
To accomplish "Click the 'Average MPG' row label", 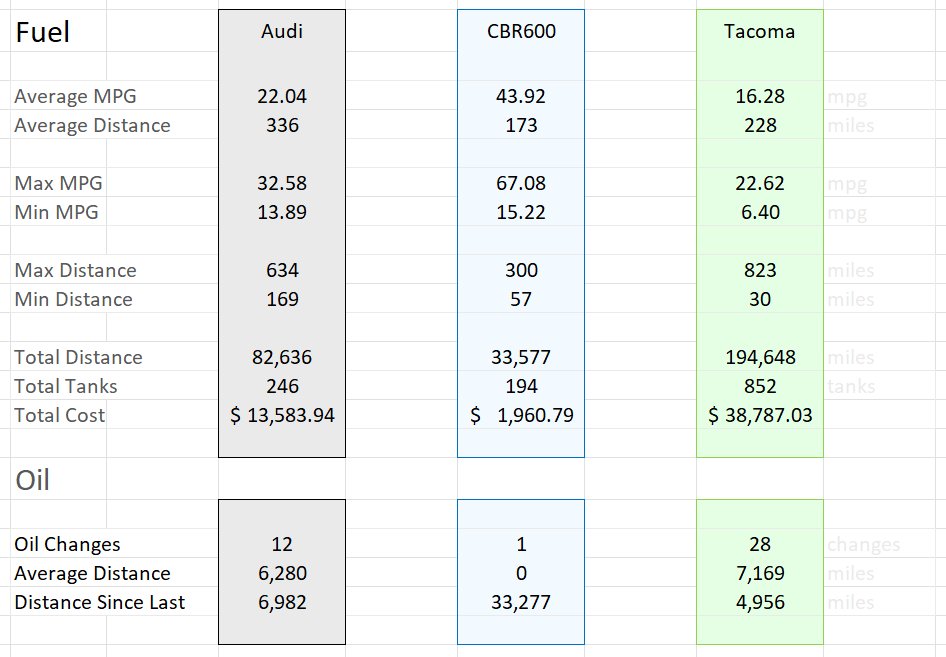I will click(75, 97).
